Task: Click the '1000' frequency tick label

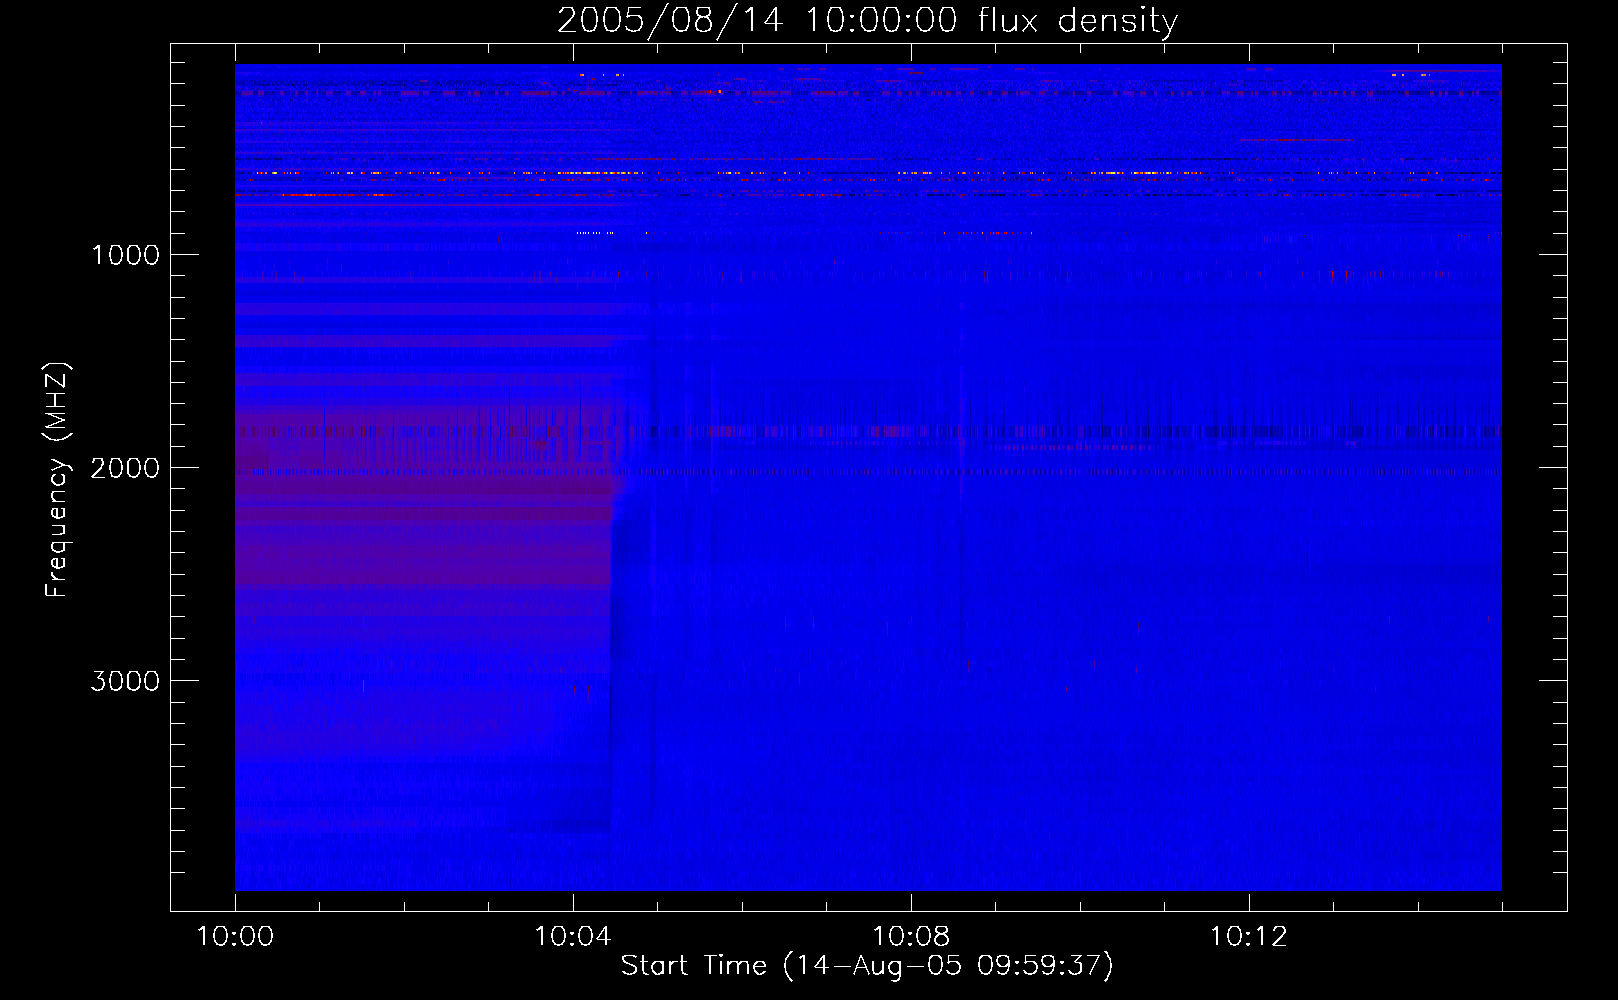Action: (125, 255)
